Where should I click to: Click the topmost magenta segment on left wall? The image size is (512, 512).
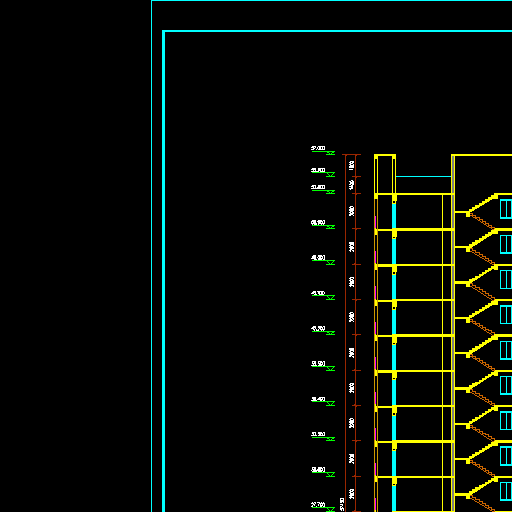coord(375,222)
